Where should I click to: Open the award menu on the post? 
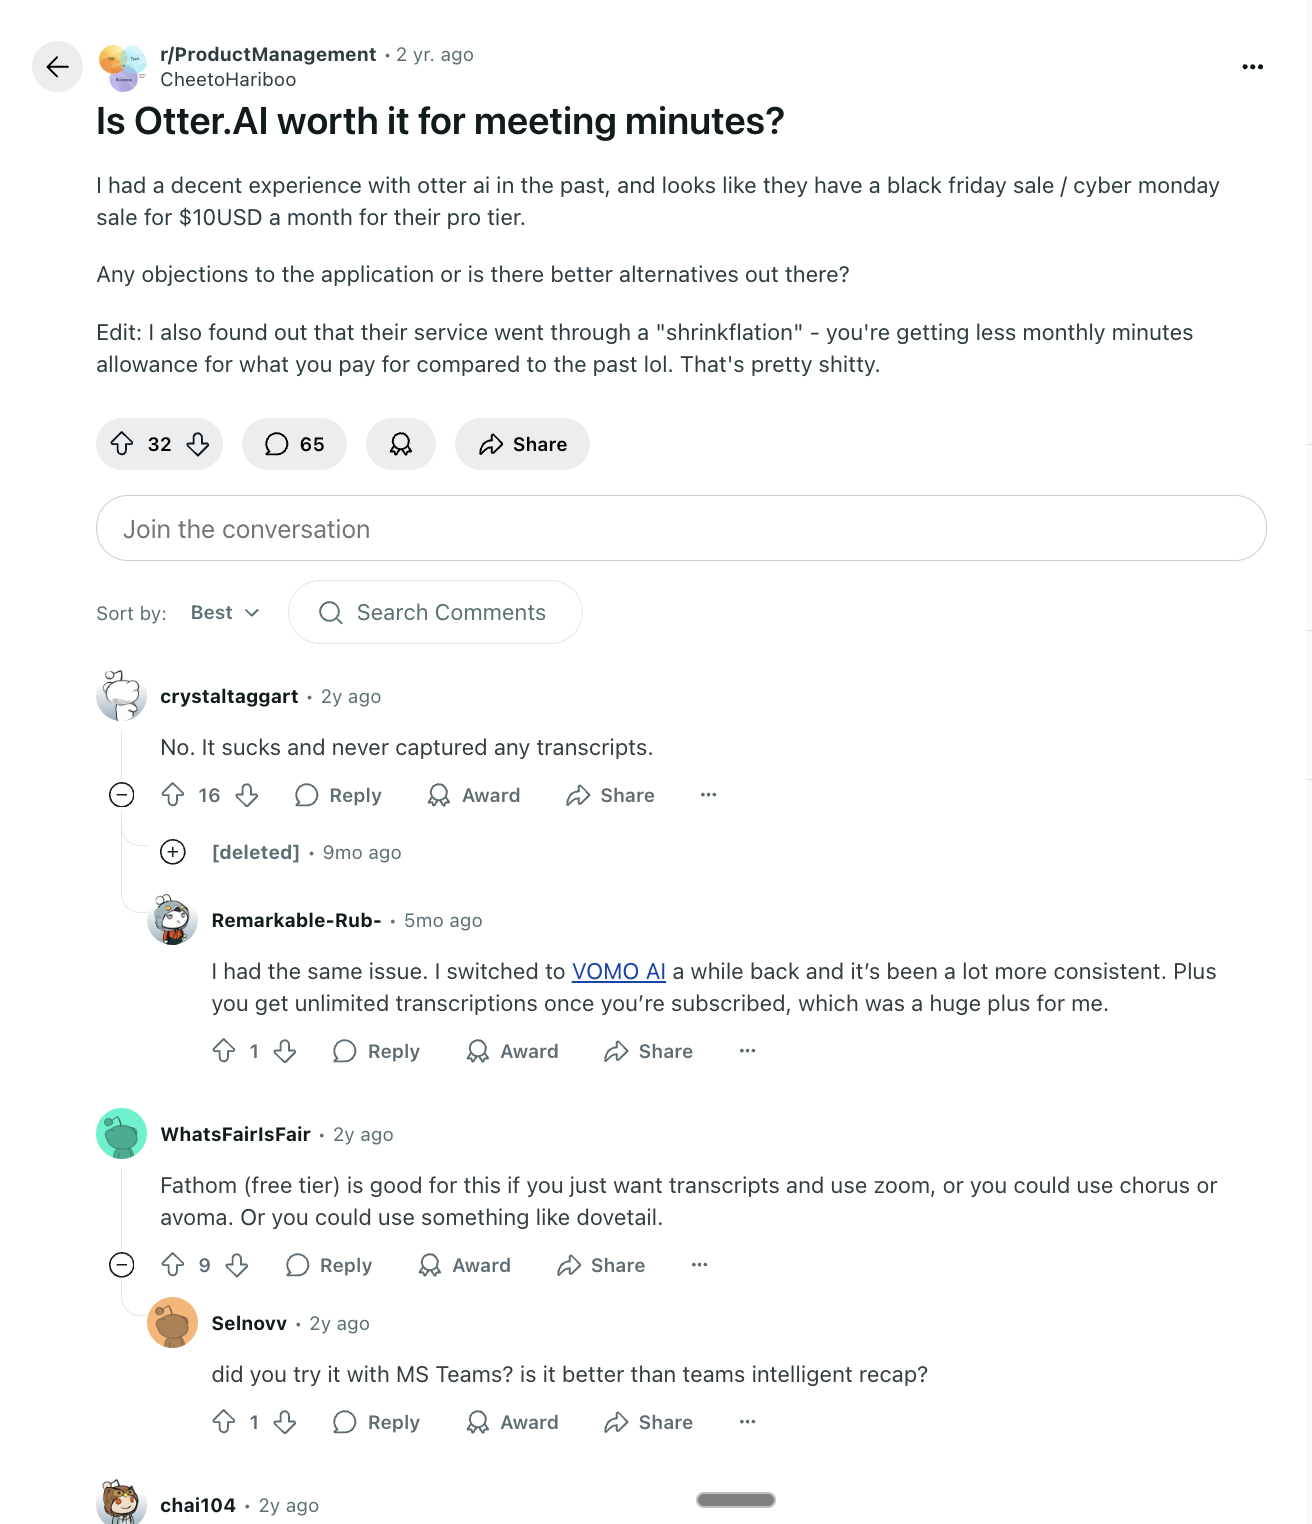click(x=400, y=444)
